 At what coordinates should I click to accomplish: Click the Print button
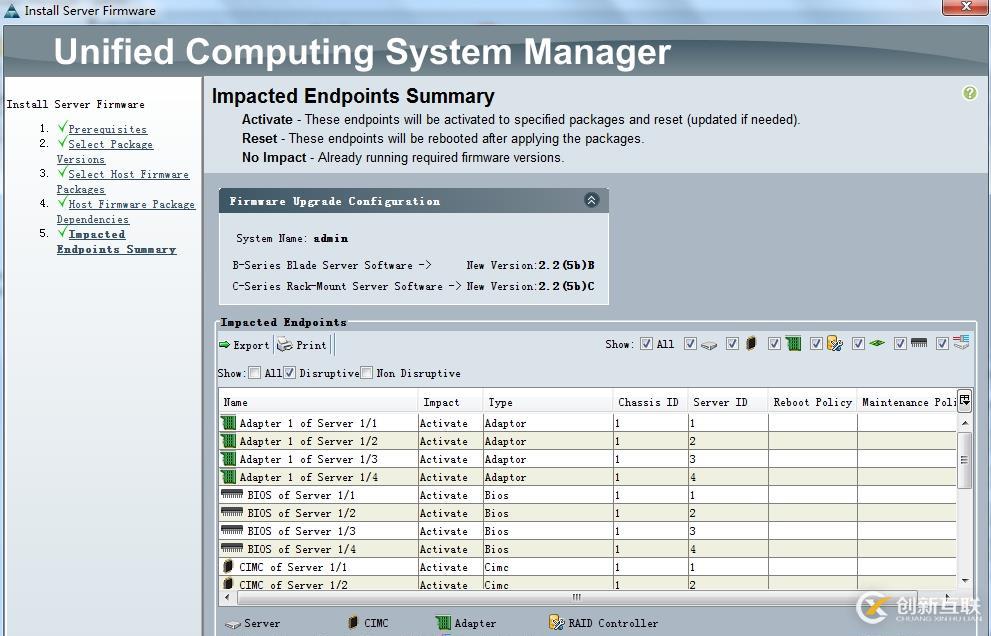coord(302,345)
